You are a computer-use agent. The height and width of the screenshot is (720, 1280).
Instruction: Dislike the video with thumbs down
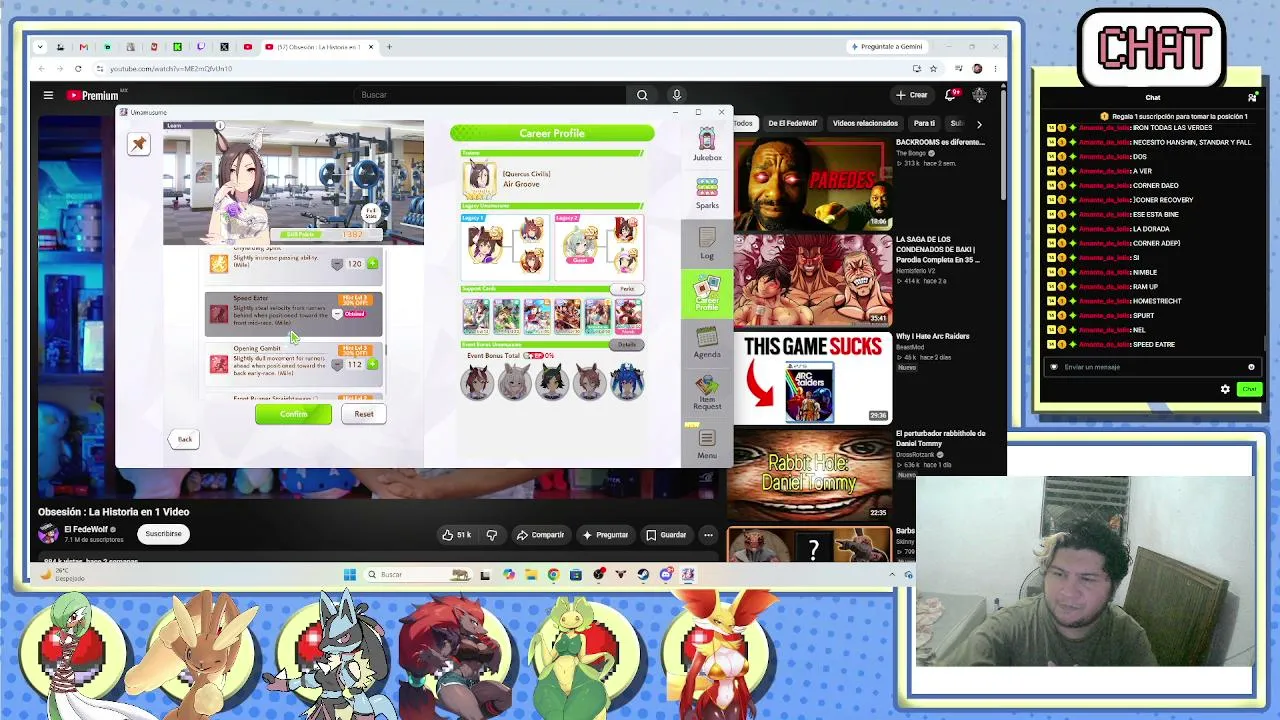492,535
